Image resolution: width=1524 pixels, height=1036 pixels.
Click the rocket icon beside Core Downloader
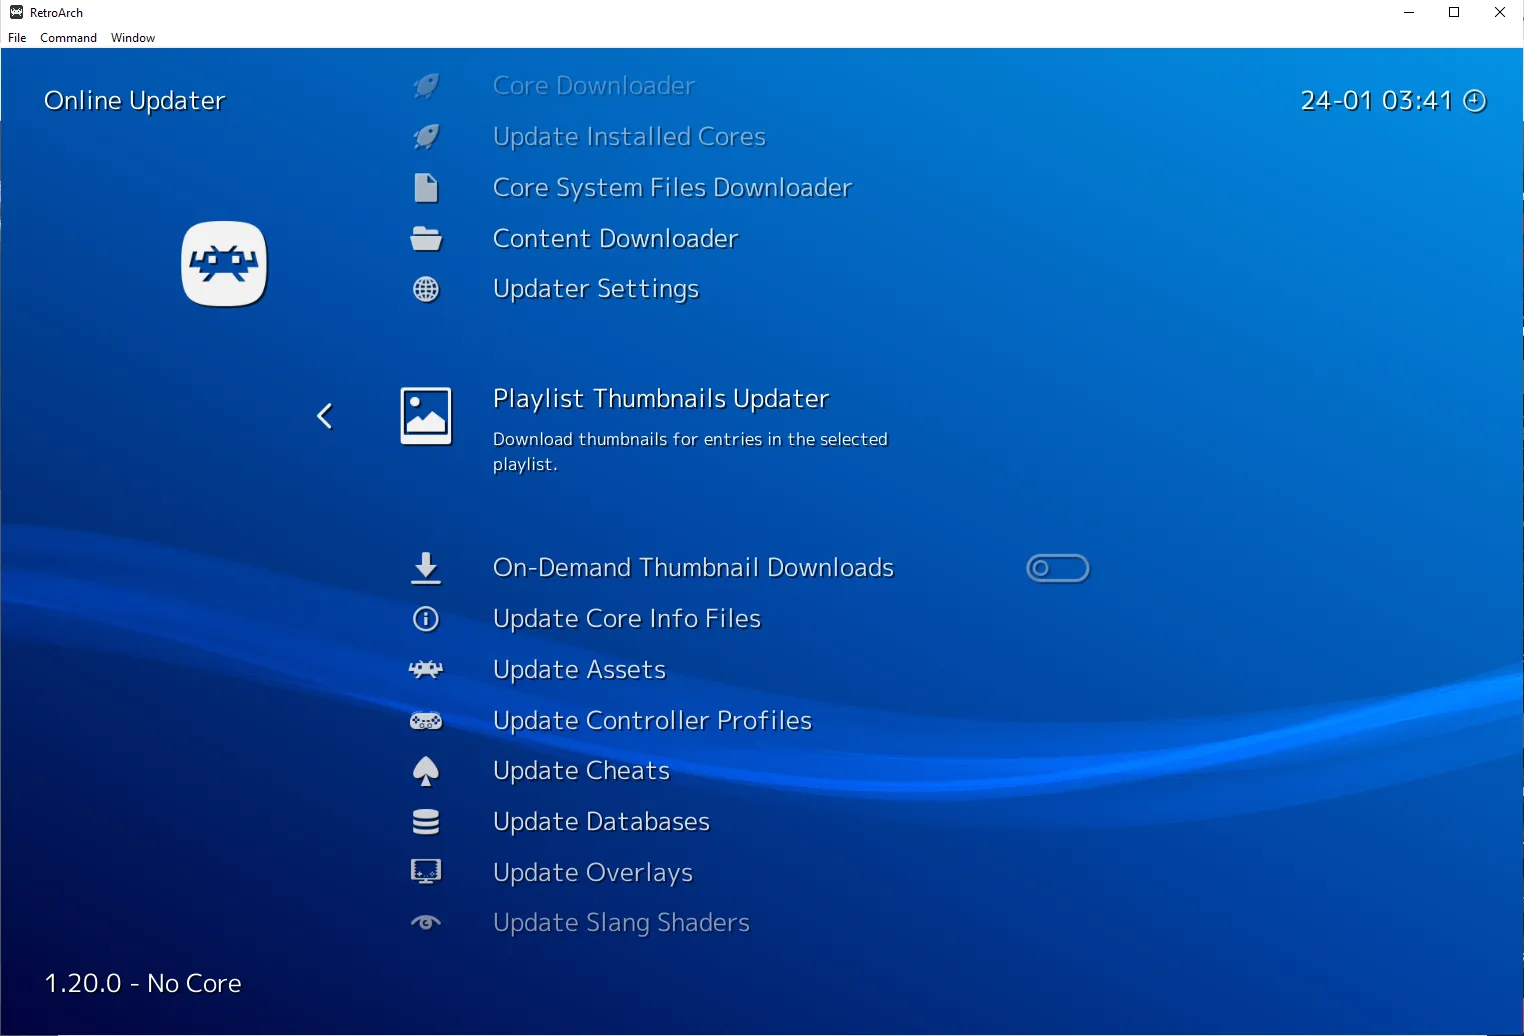(426, 86)
